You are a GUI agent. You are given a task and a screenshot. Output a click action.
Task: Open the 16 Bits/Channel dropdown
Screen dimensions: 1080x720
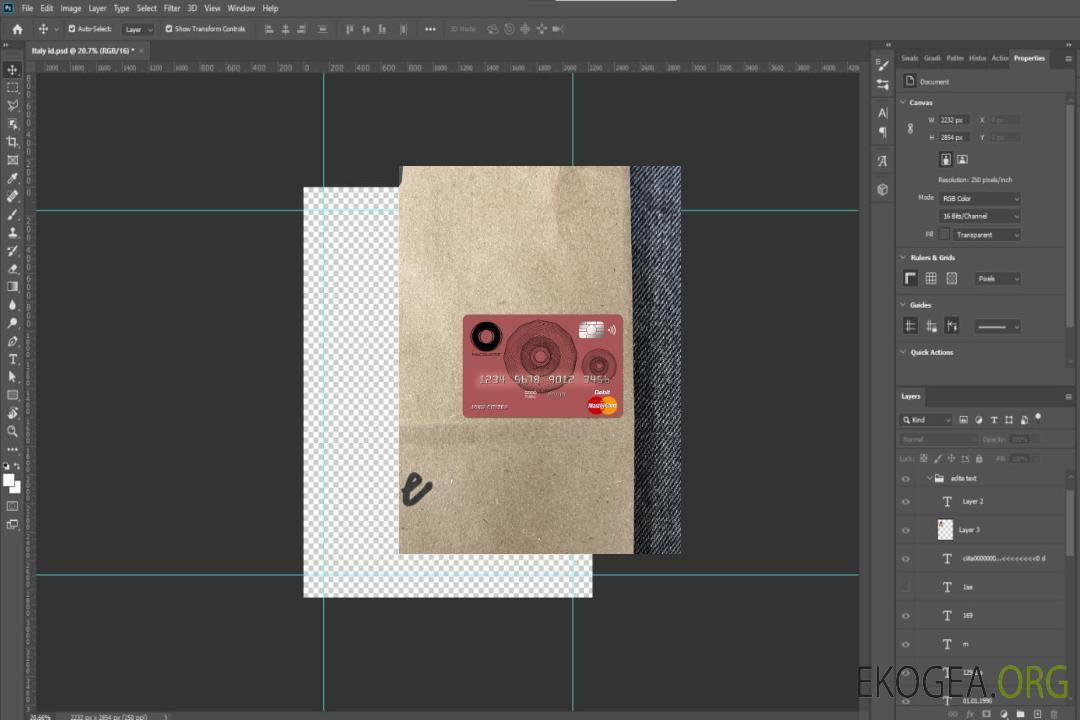click(x=980, y=216)
